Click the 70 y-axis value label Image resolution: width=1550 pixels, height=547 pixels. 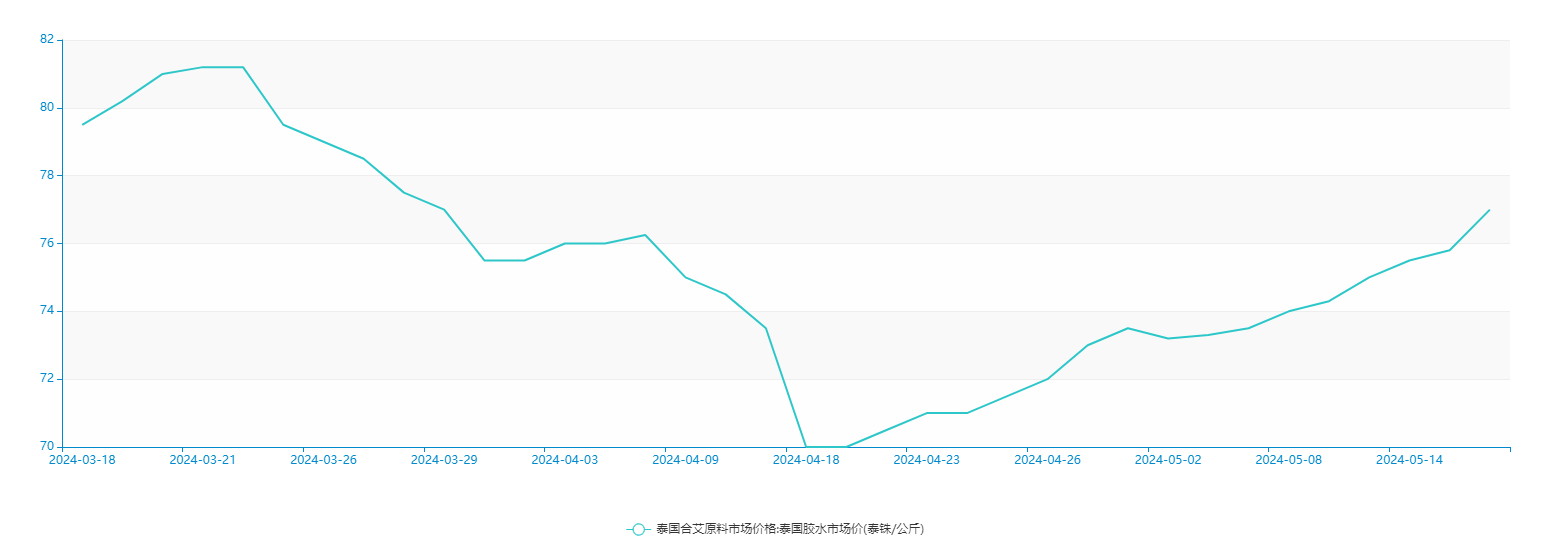click(x=47, y=446)
